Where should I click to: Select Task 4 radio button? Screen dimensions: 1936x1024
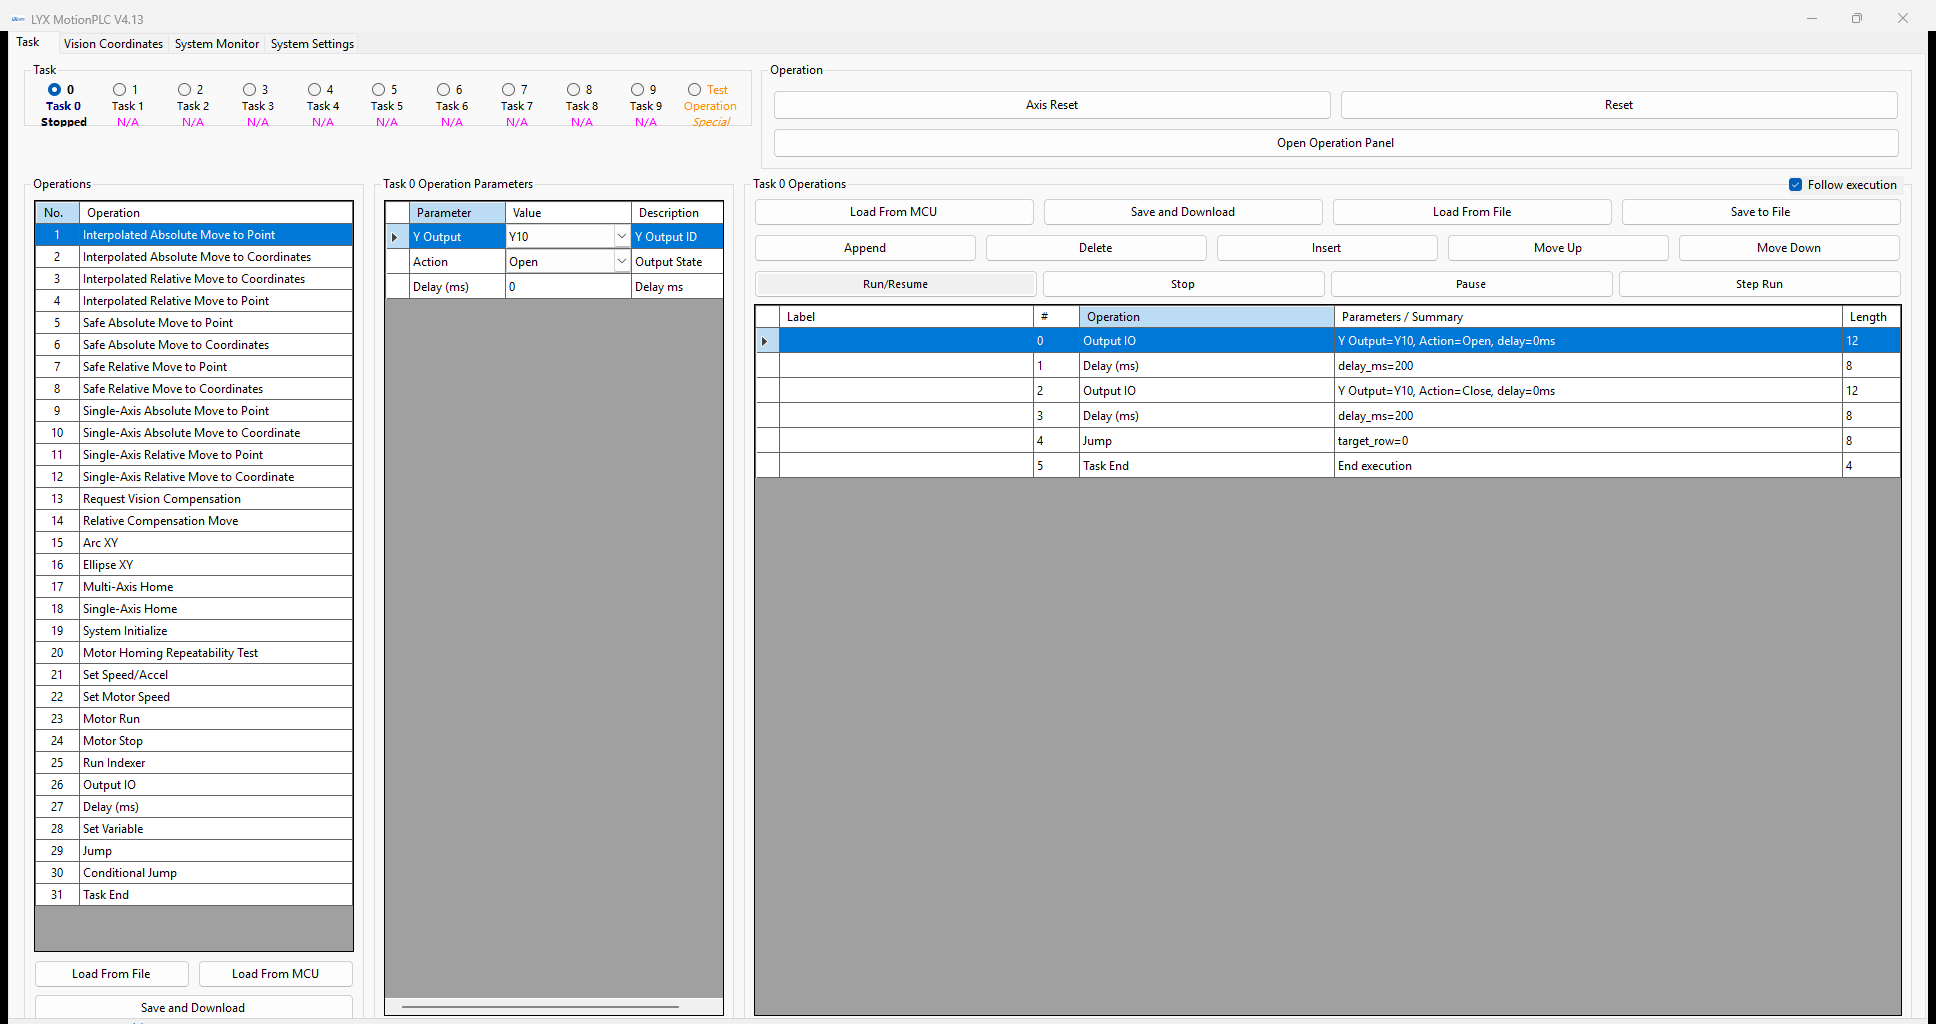click(x=314, y=89)
